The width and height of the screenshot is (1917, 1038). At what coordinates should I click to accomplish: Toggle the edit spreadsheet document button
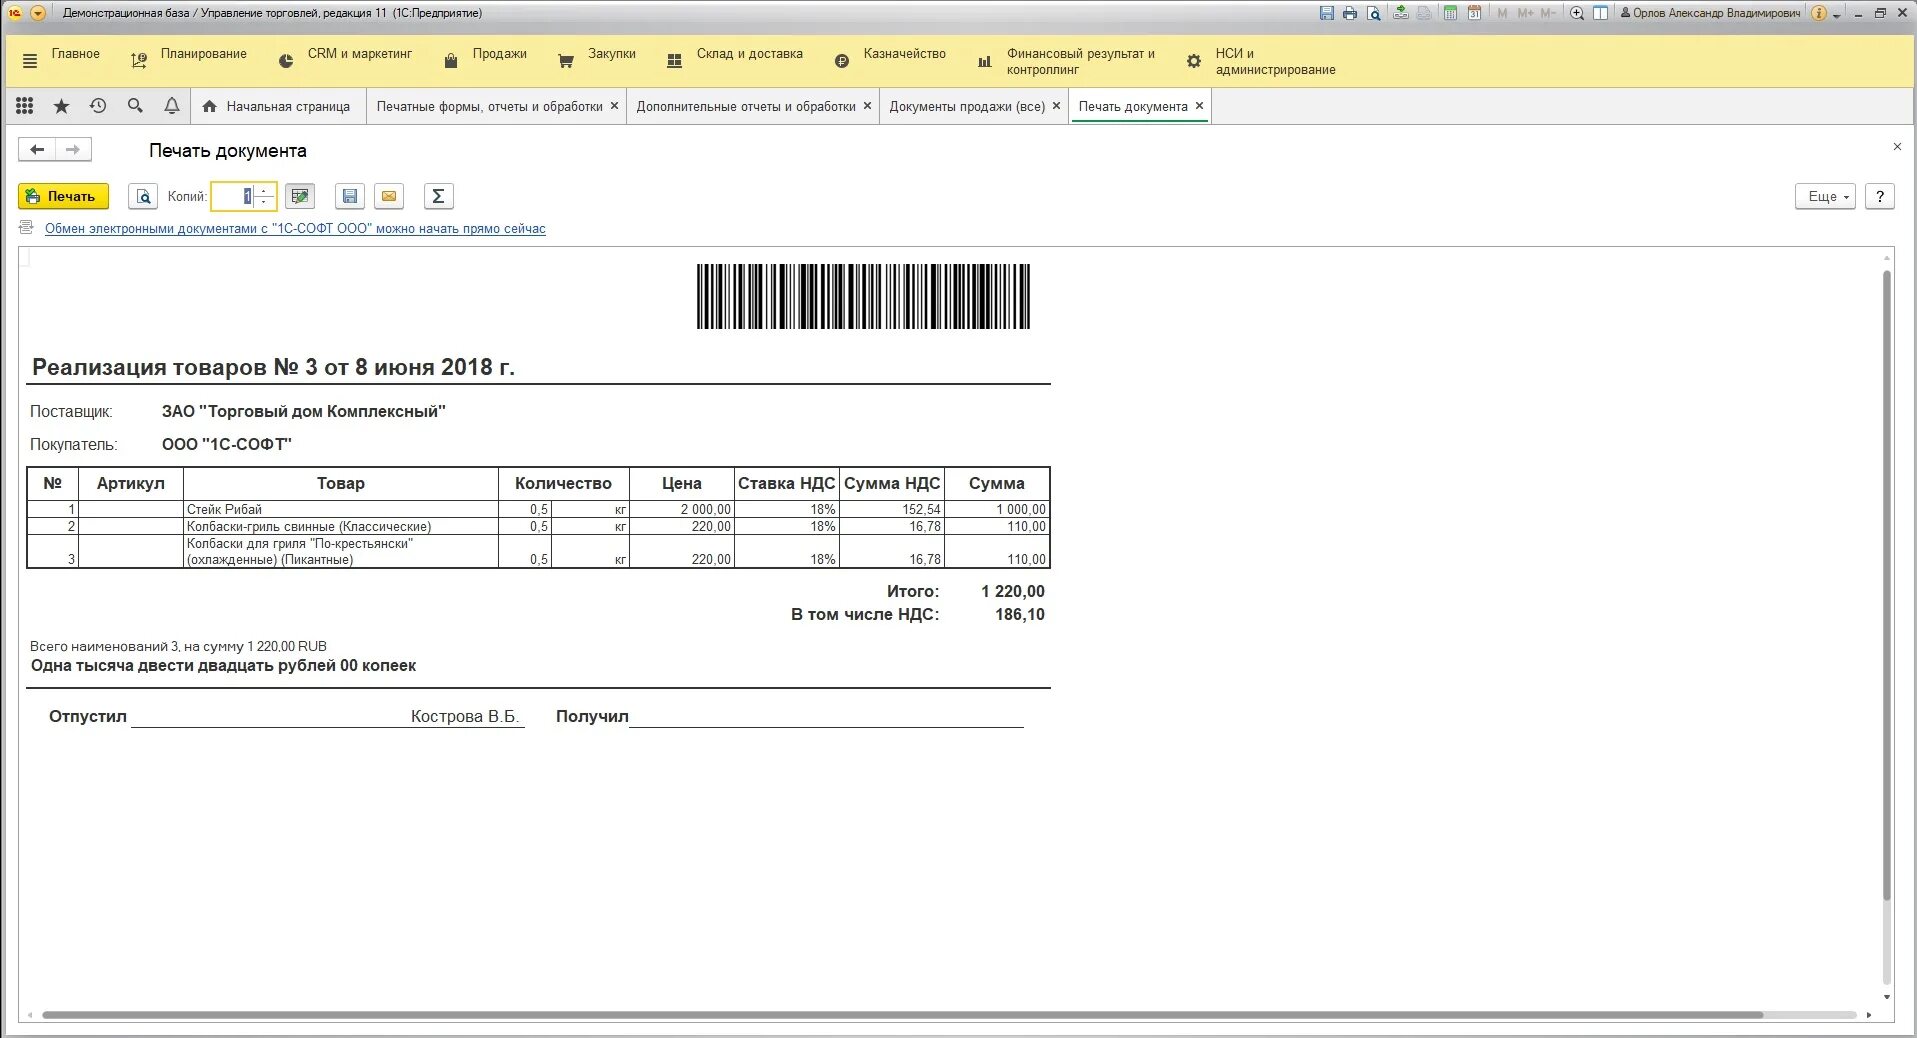tap(300, 196)
